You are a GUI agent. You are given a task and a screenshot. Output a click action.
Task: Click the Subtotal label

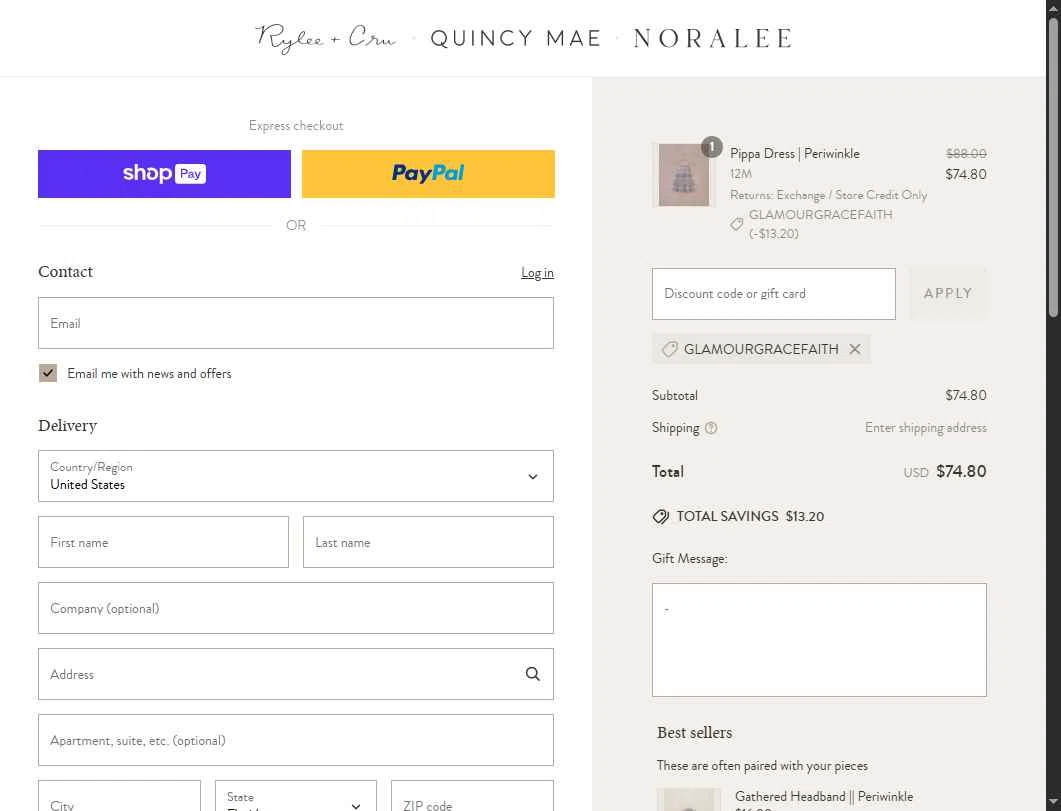coord(675,395)
